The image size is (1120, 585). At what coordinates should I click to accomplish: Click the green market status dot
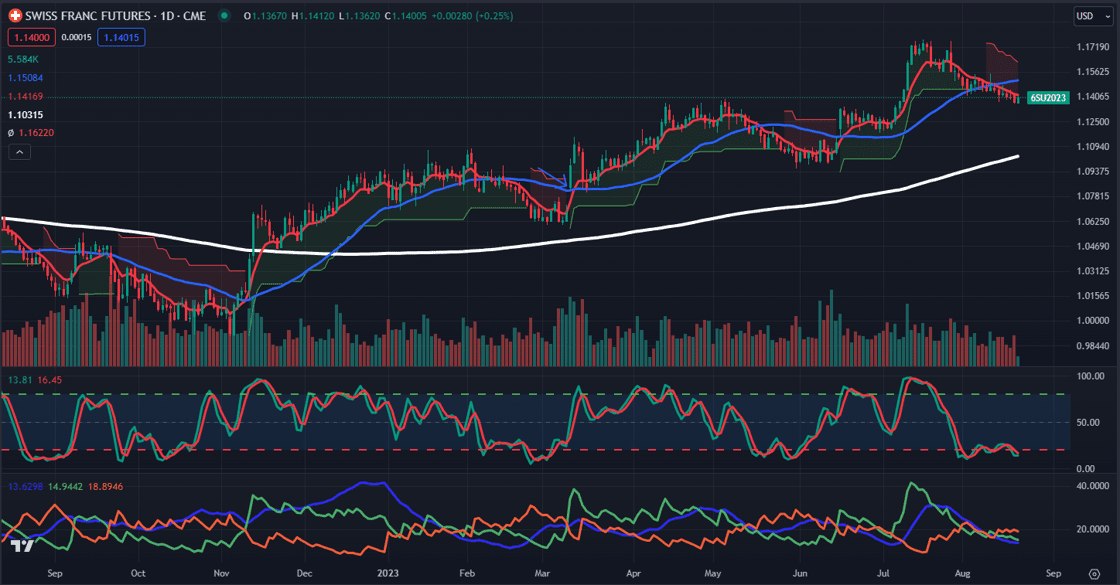224,16
